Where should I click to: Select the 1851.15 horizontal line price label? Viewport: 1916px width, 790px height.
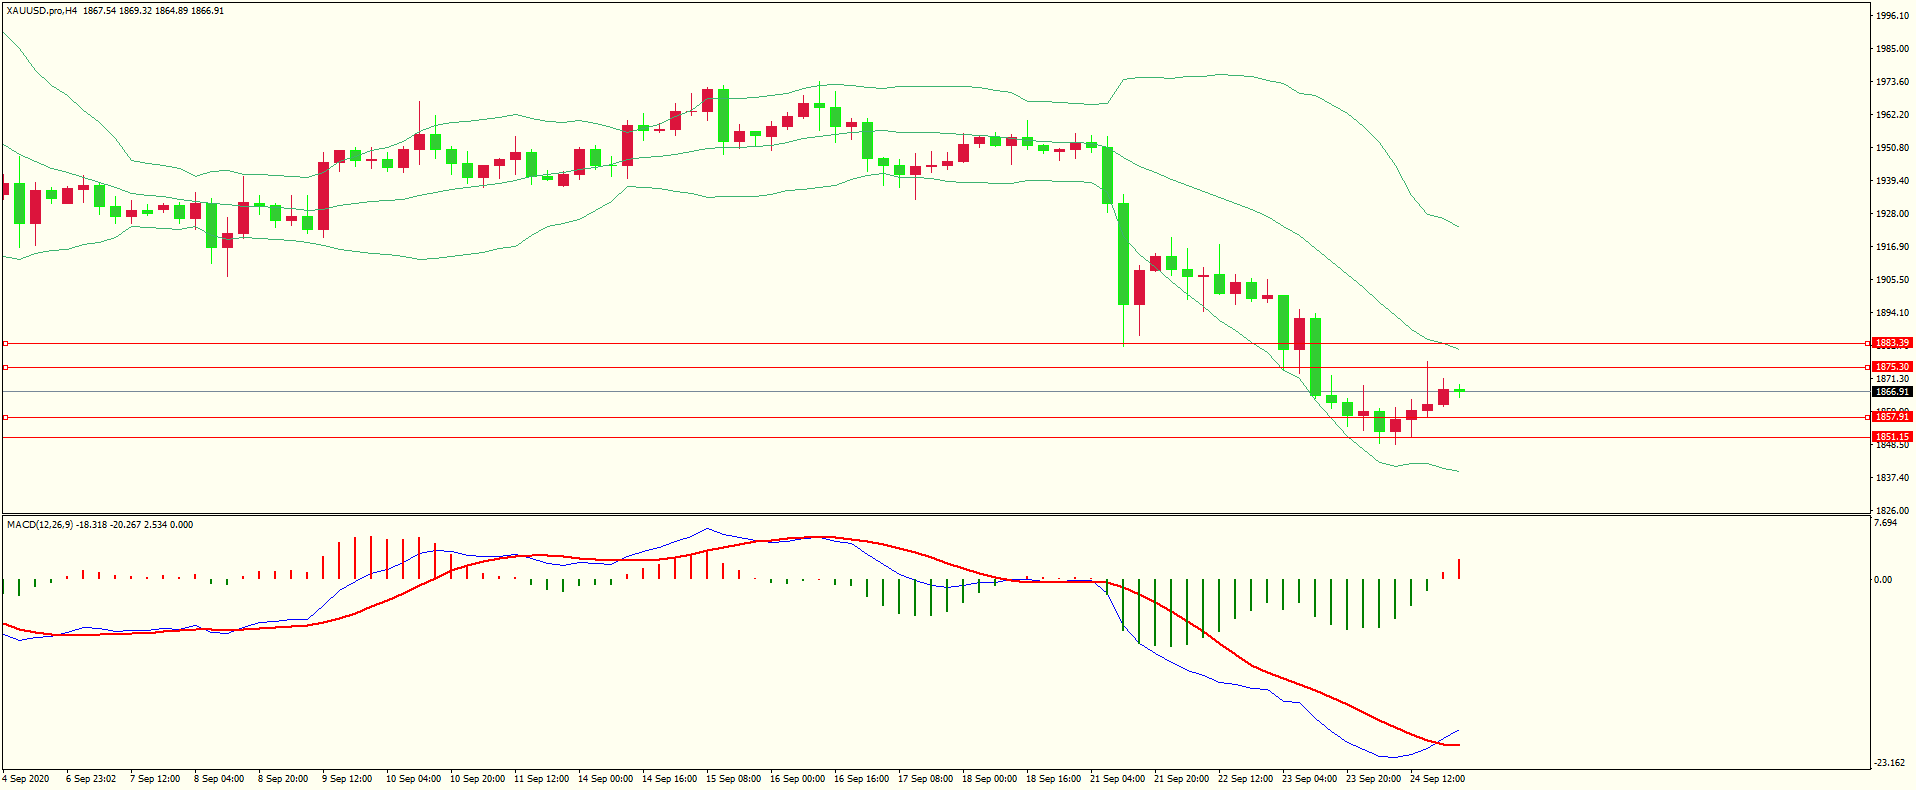click(1892, 437)
